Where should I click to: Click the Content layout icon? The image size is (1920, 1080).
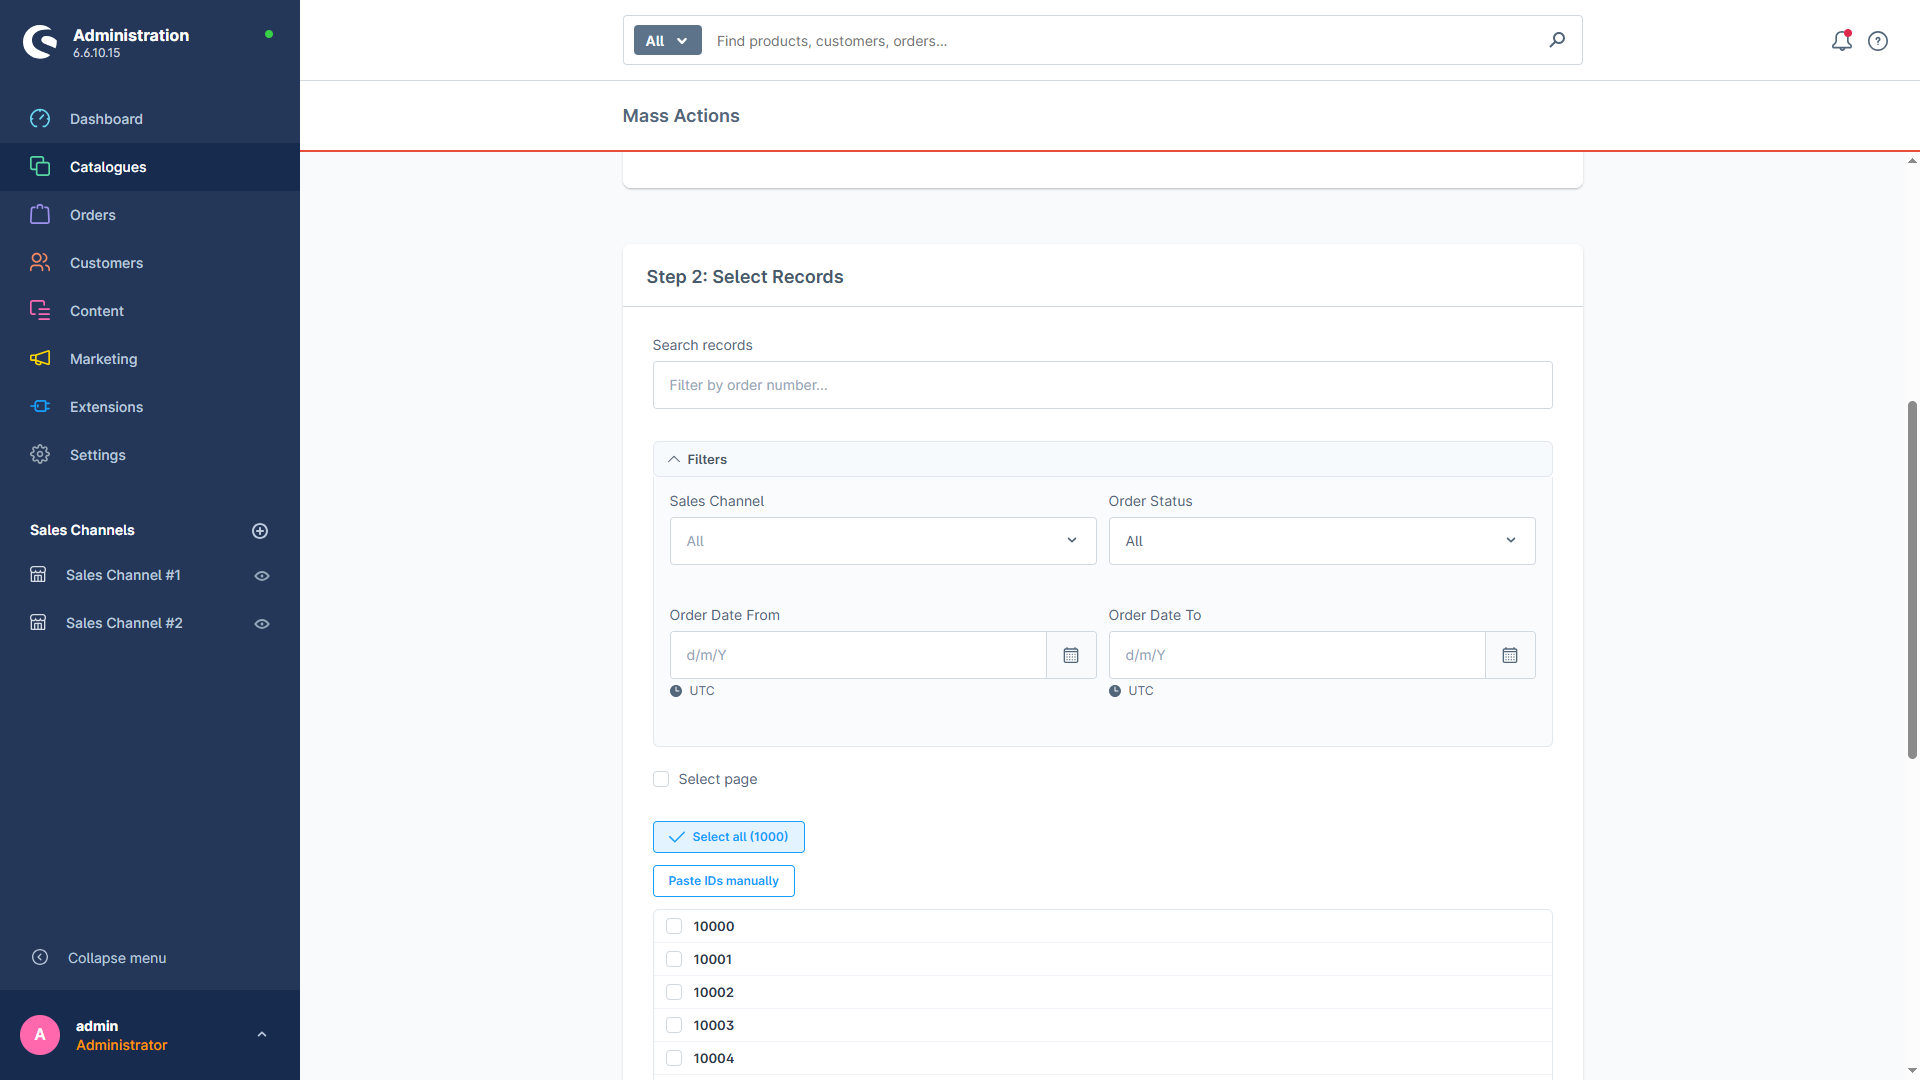(x=40, y=310)
